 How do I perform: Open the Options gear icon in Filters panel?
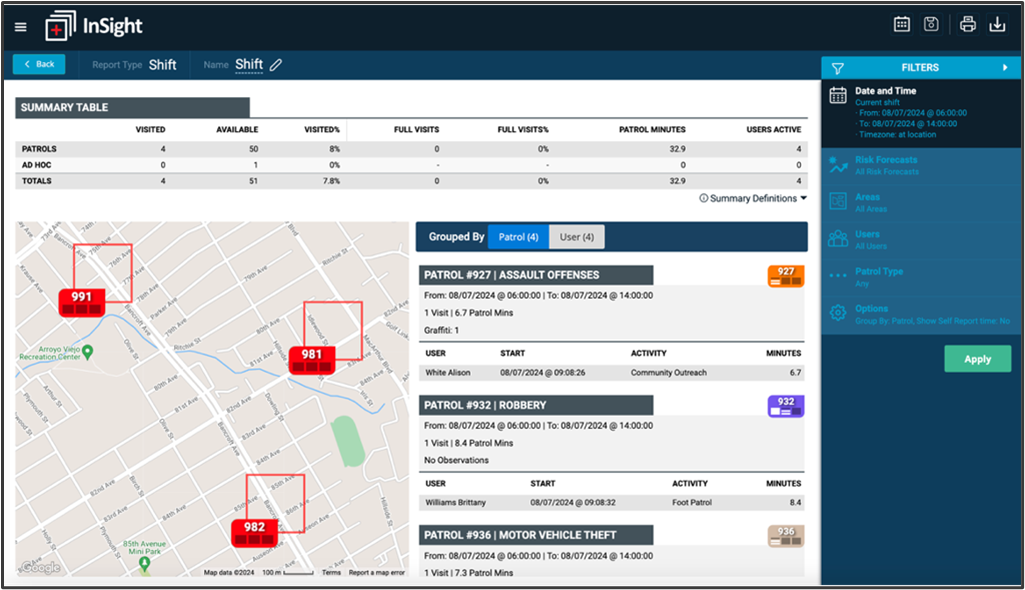(837, 312)
